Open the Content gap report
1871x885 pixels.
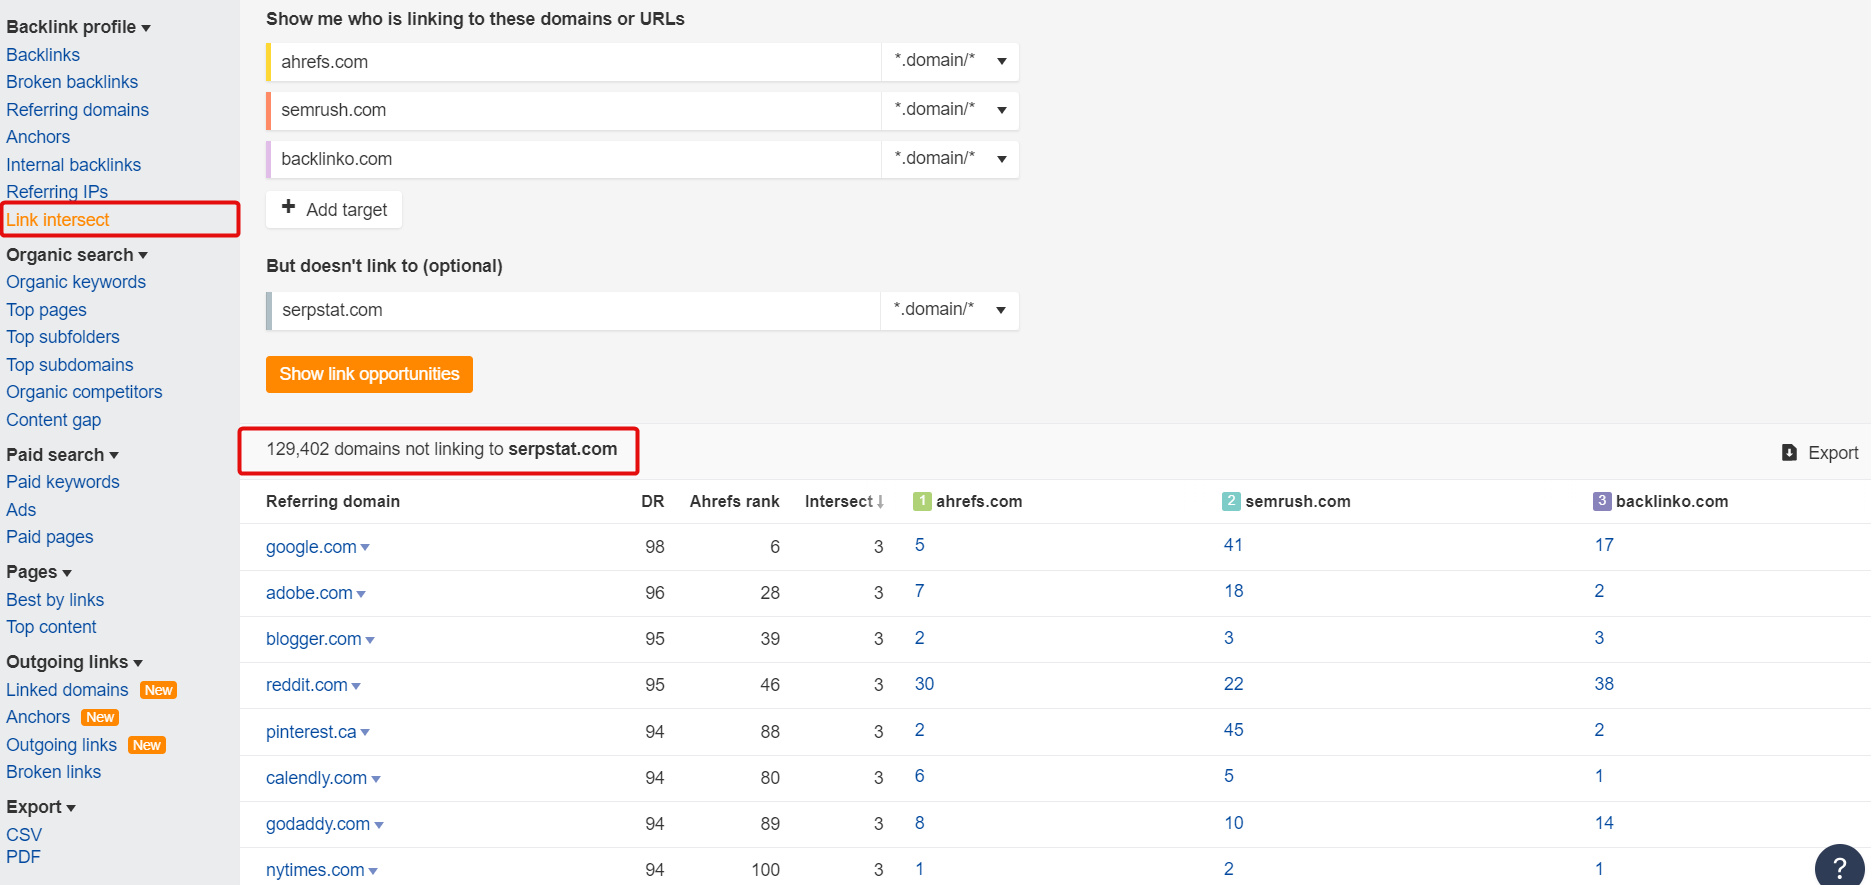tap(53, 420)
